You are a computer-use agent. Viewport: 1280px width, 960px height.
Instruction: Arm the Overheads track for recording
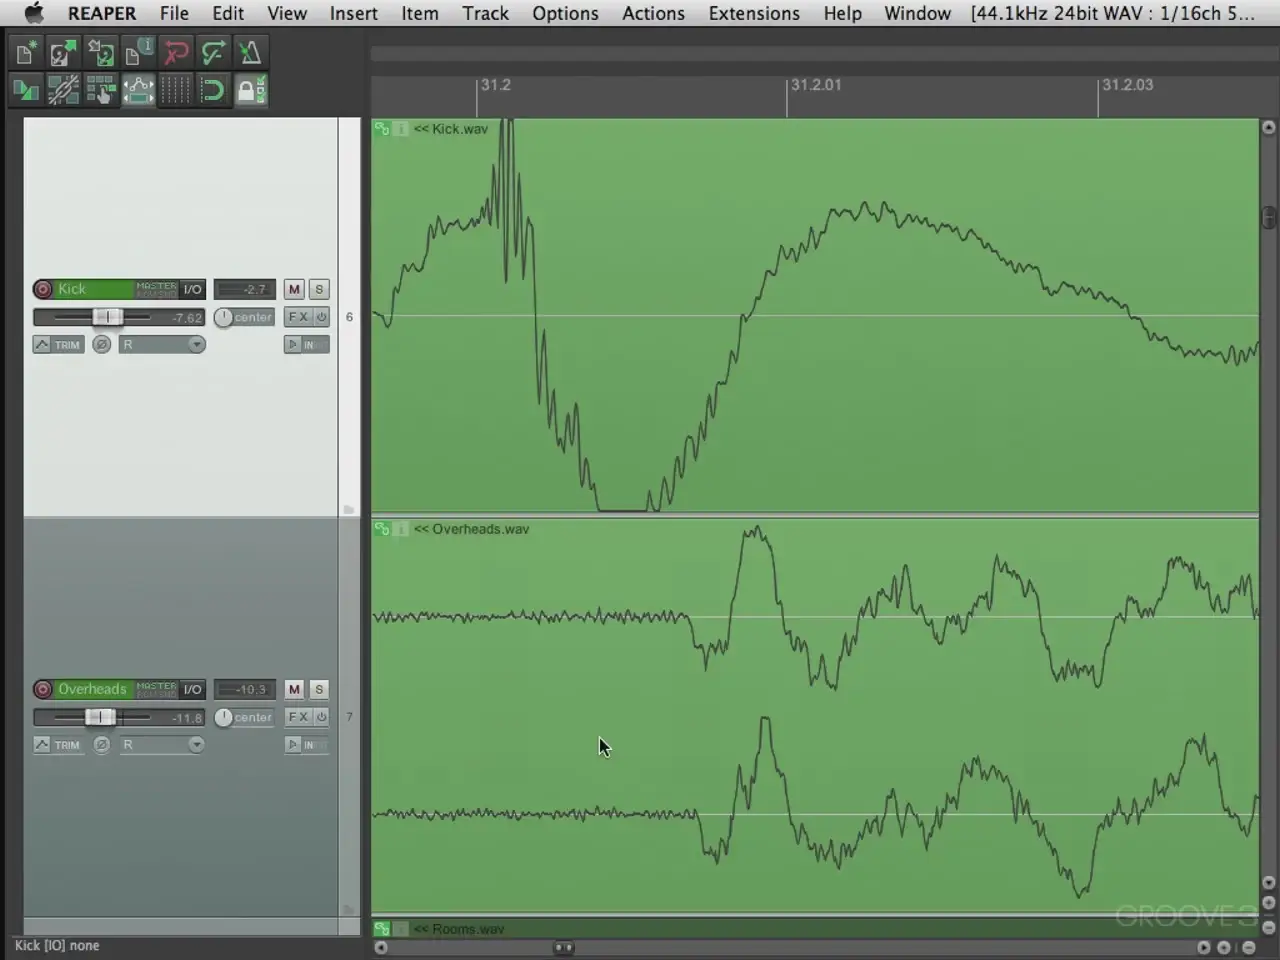tap(43, 689)
